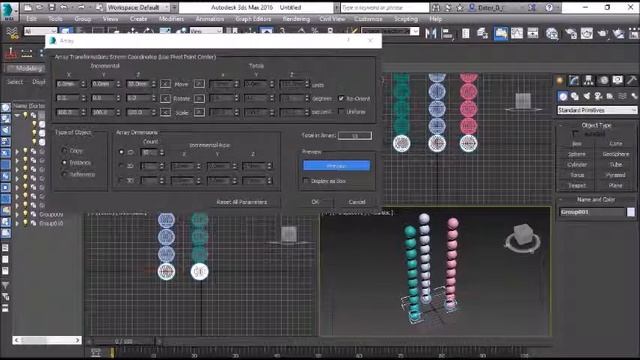Click Scale incremental left arrow button

pyautogui.click(x=165, y=112)
